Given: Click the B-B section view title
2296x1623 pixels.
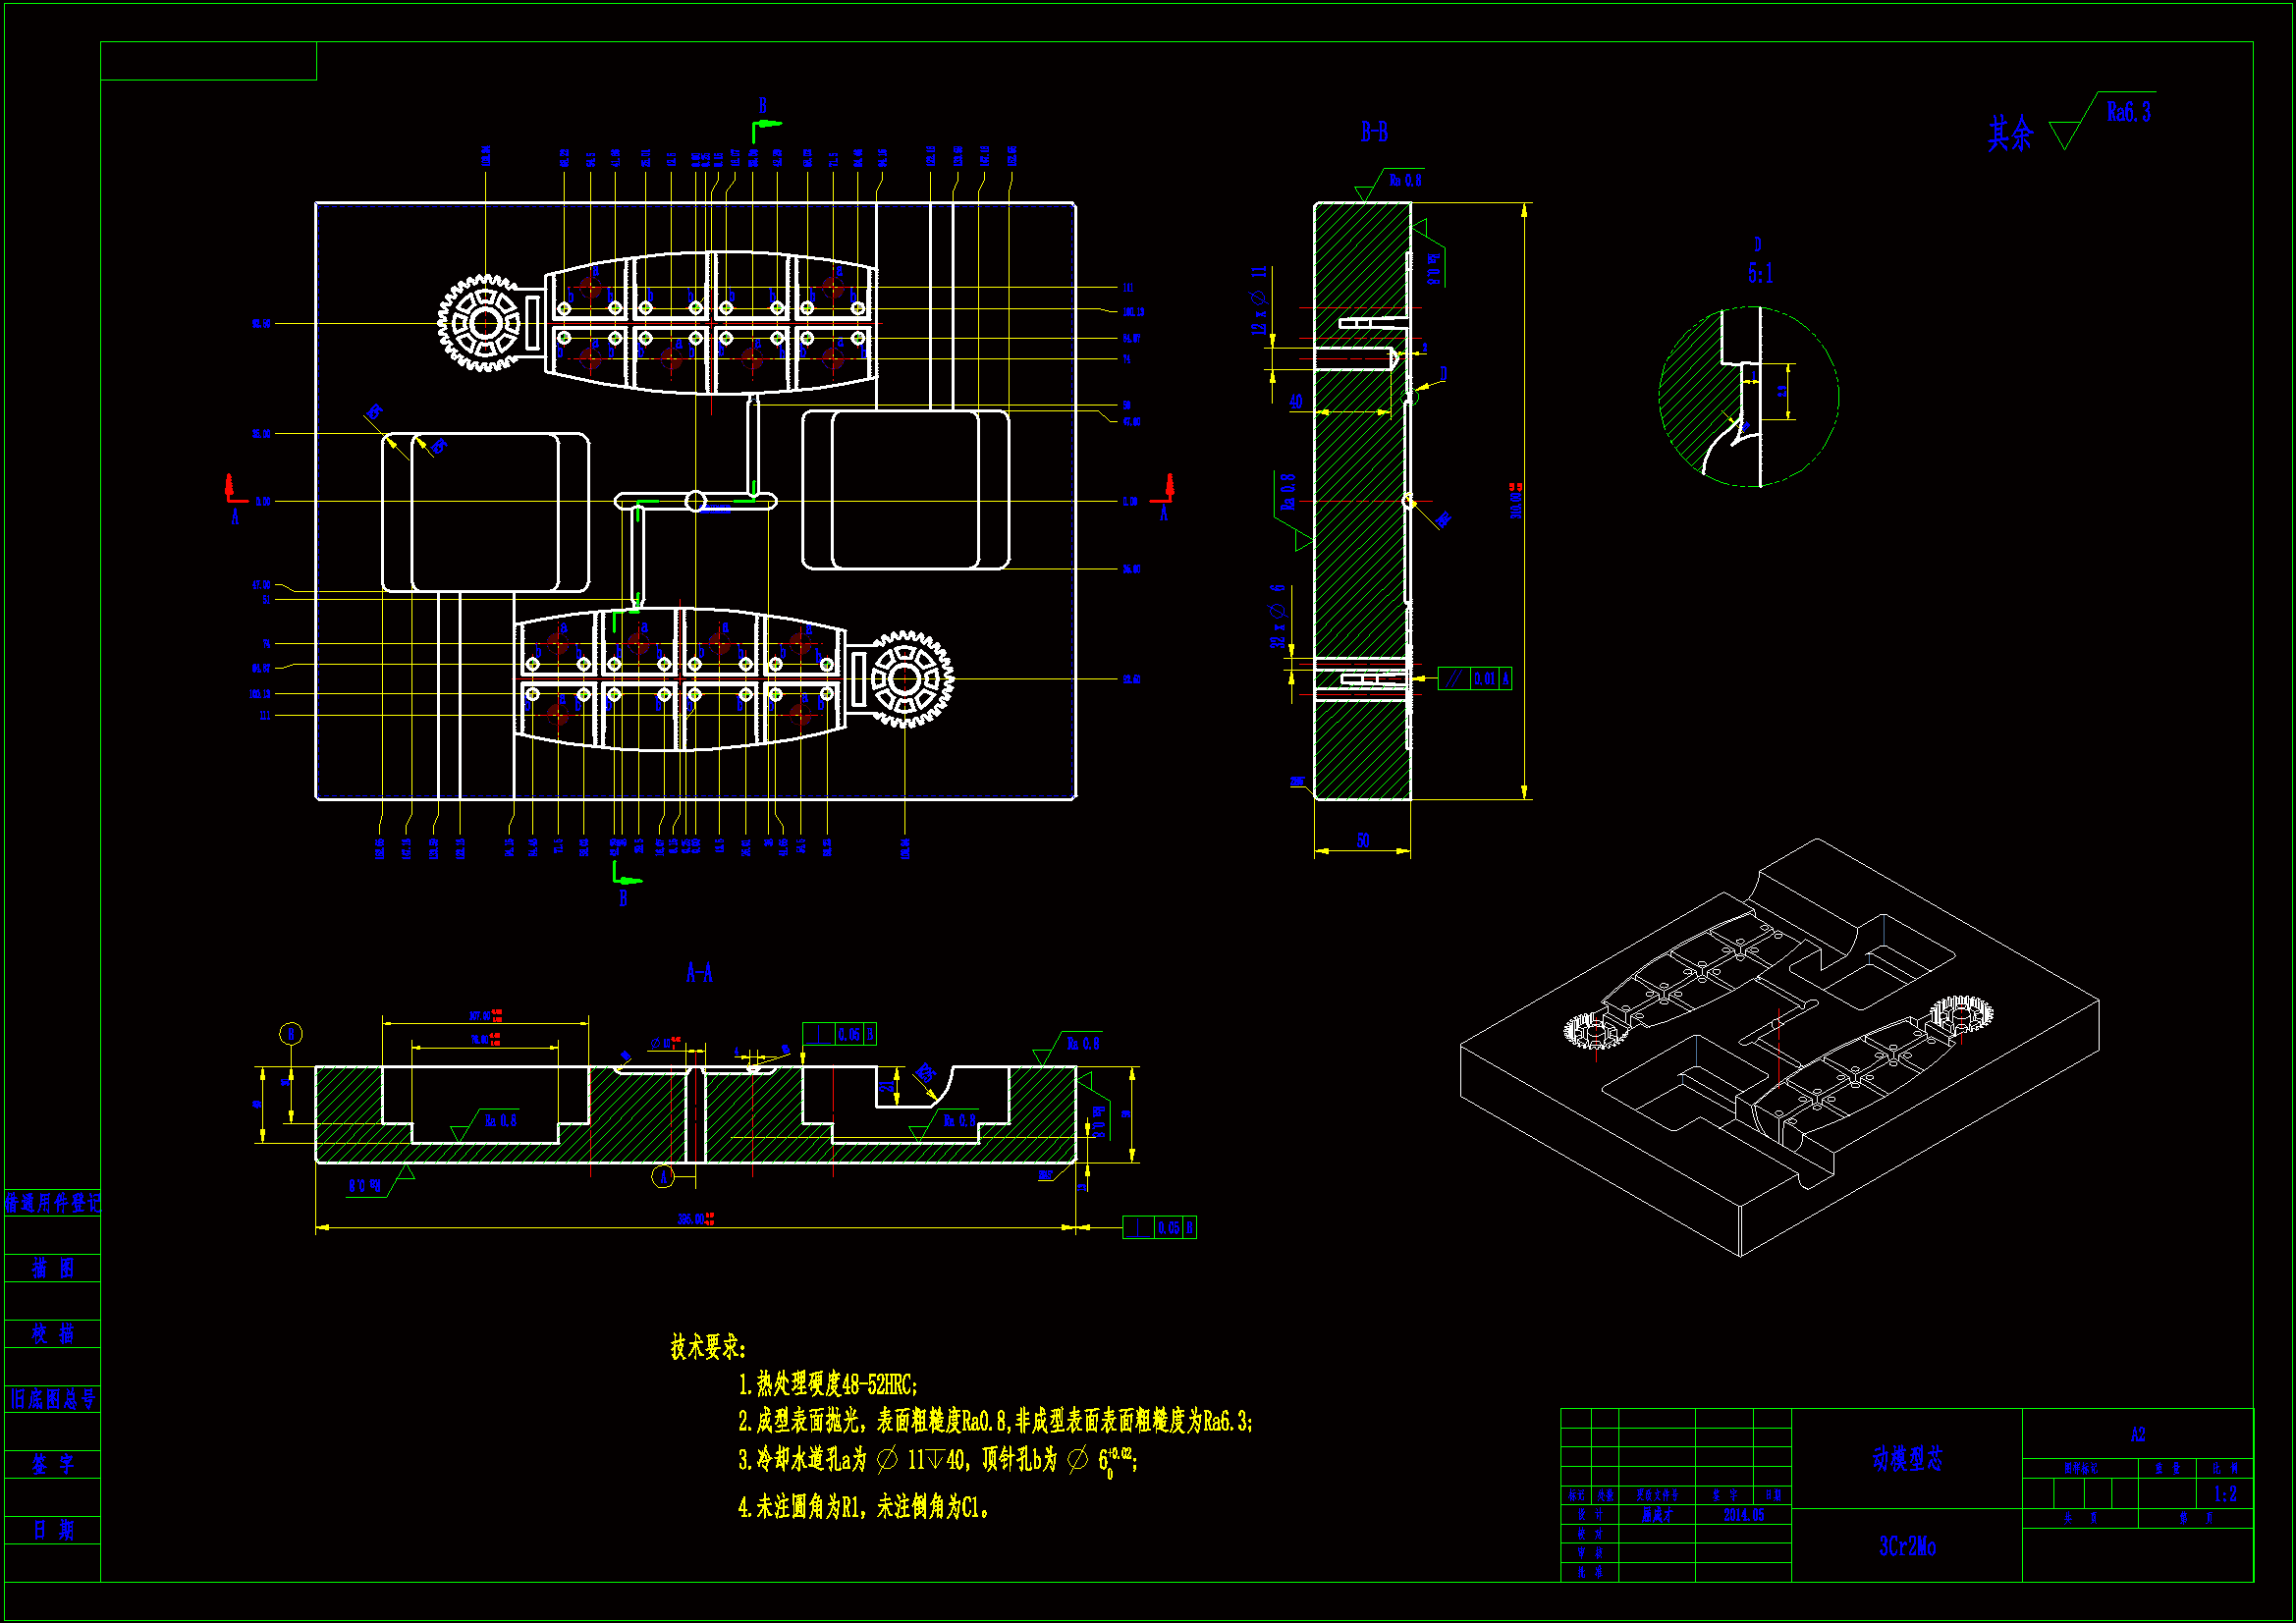Looking at the screenshot, I should (x=1374, y=132).
